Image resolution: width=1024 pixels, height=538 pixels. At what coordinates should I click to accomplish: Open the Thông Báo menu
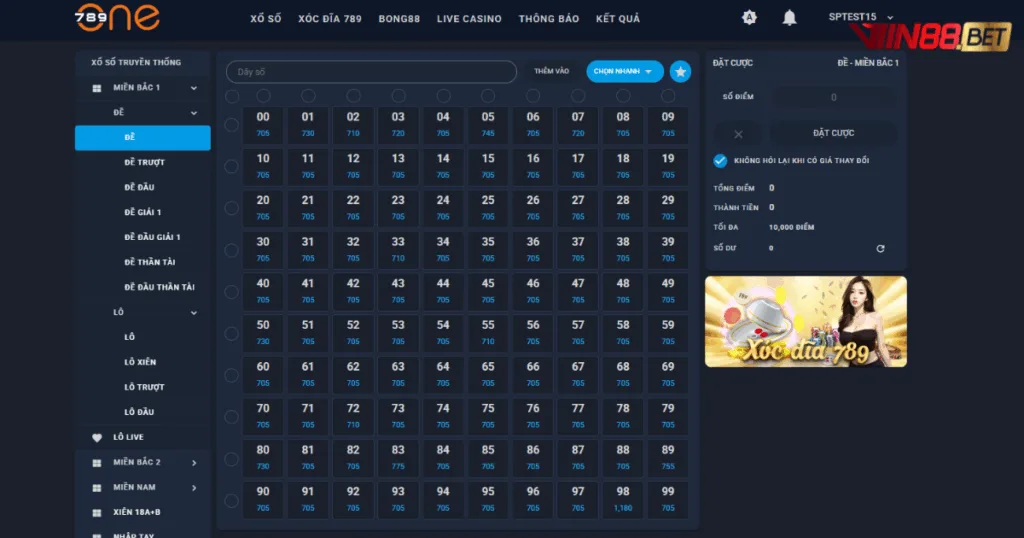click(x=549, y=19)
